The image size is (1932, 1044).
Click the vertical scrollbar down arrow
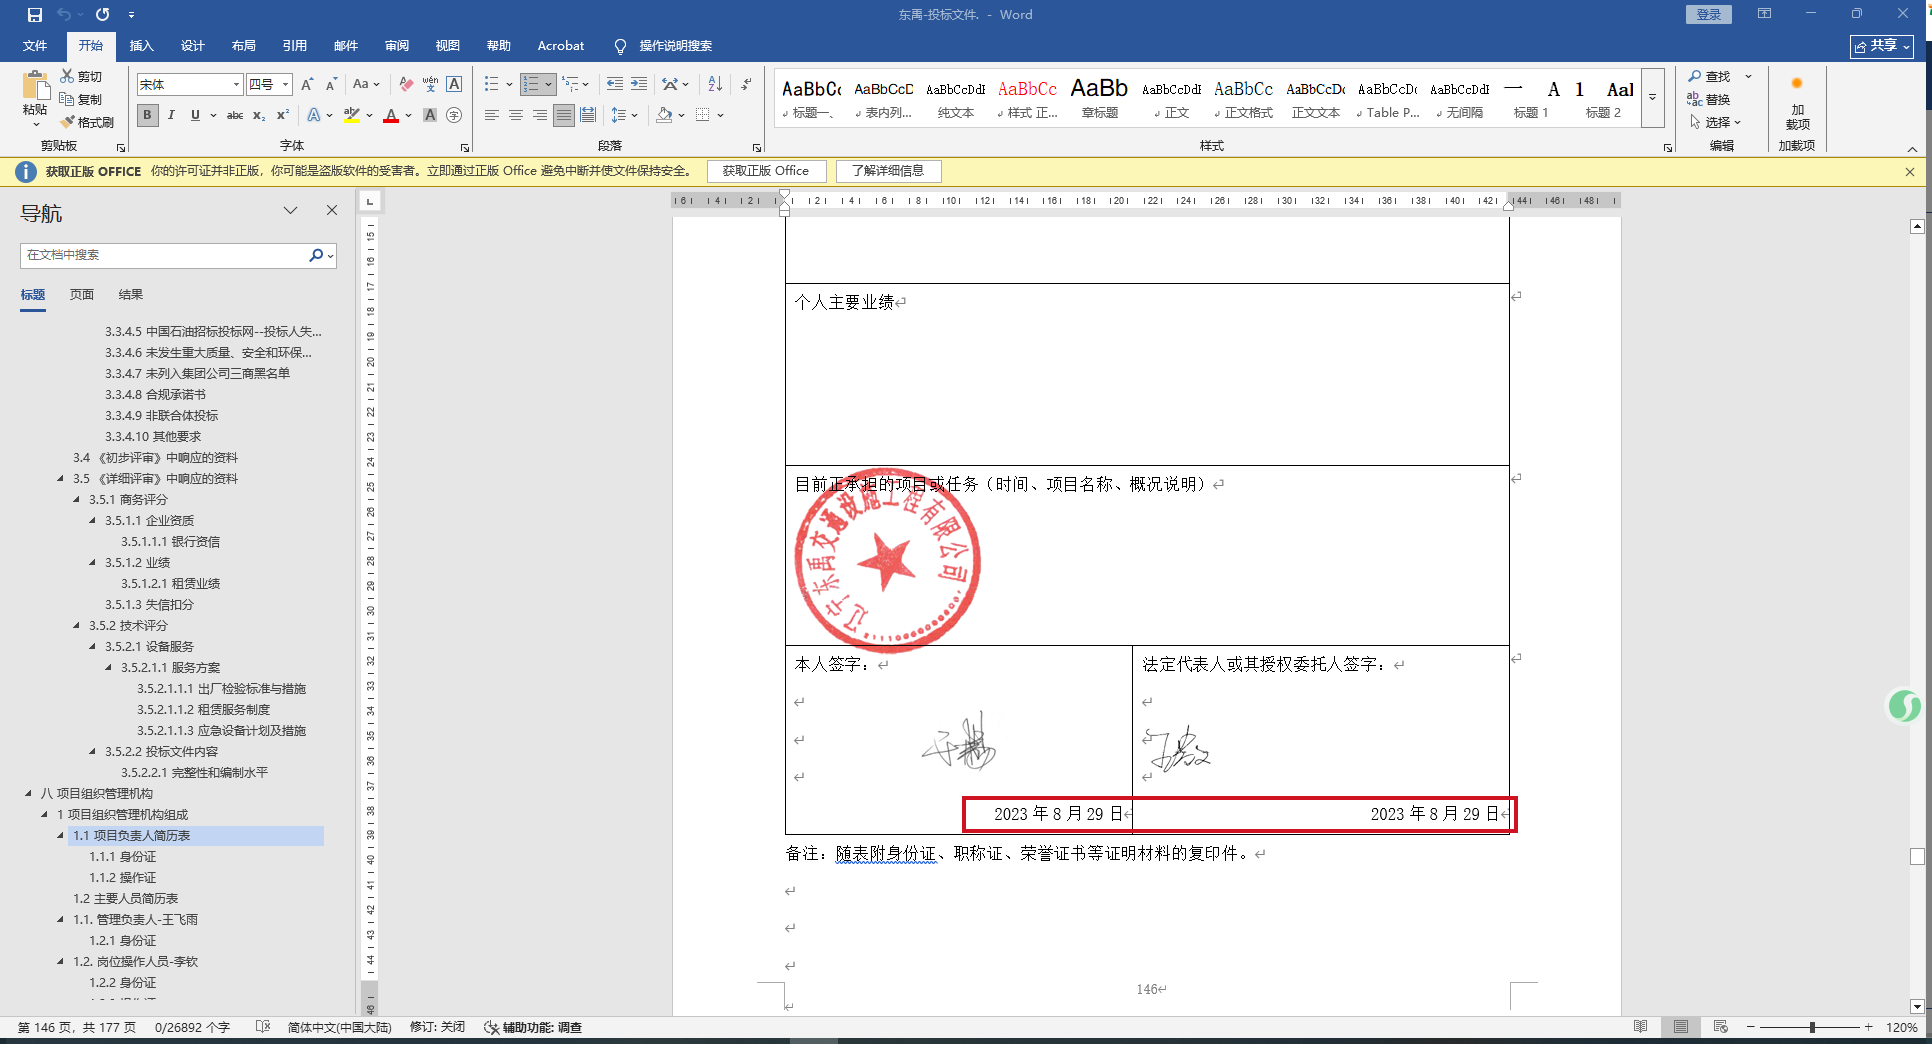(x=1917, y=1007)
